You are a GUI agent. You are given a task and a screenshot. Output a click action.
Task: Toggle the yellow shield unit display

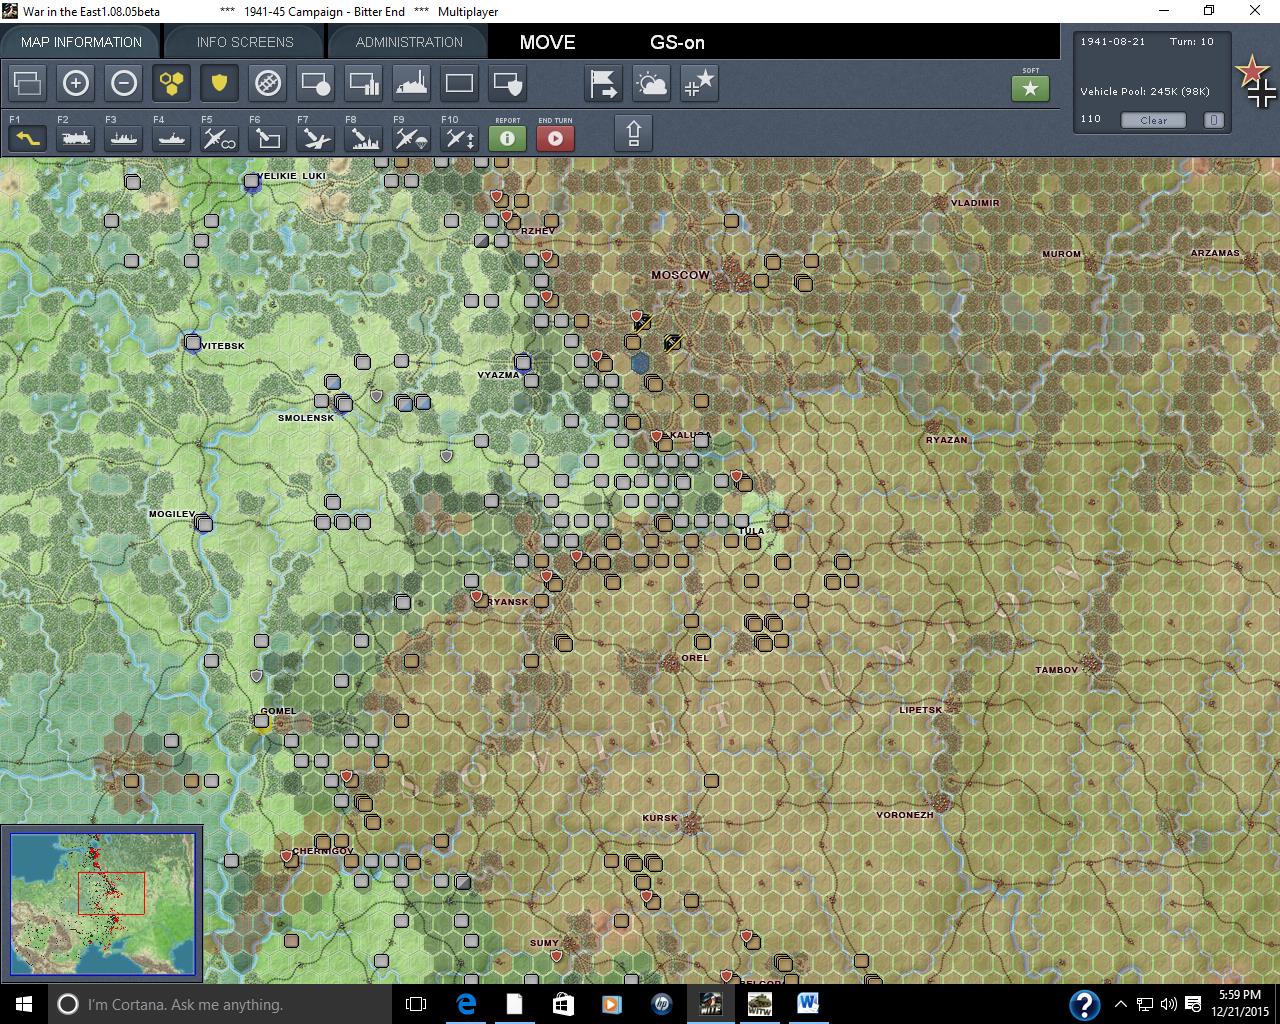pyautogui.click(x=219, y=83)
